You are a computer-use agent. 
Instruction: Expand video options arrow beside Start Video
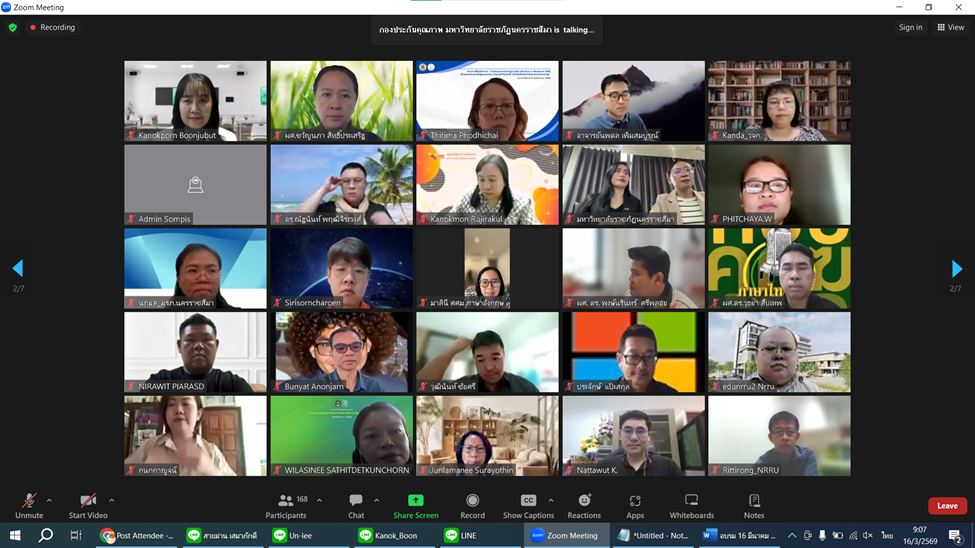click(111, 500)
